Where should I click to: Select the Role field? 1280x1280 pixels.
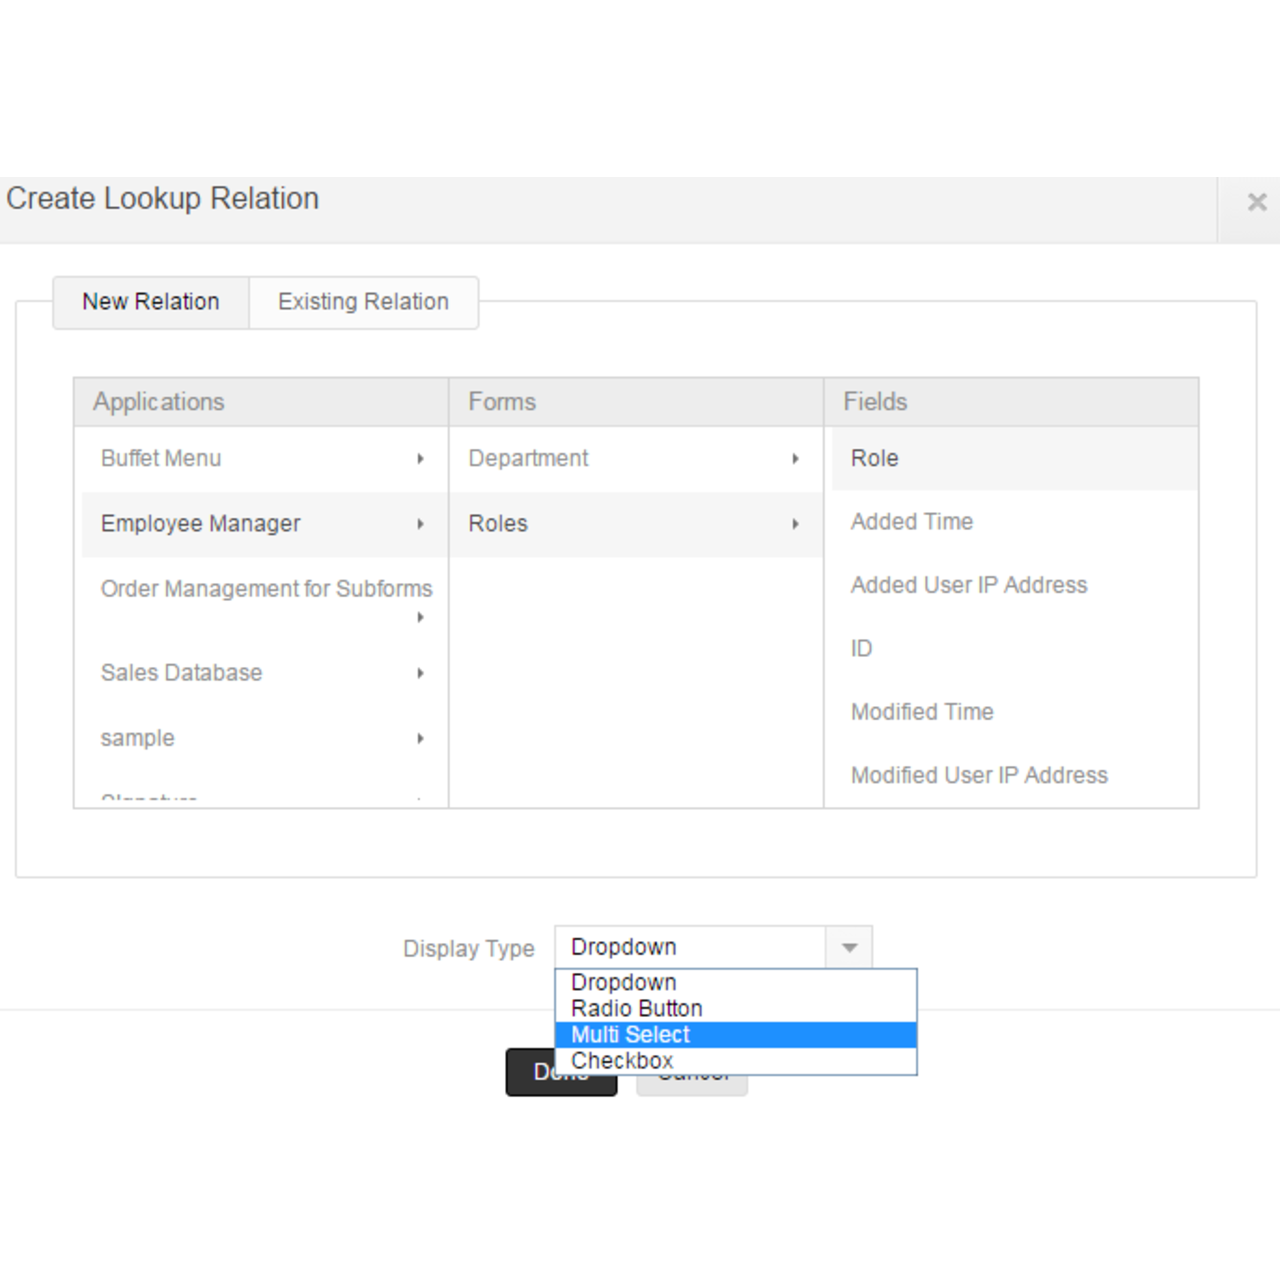(875, 458)
